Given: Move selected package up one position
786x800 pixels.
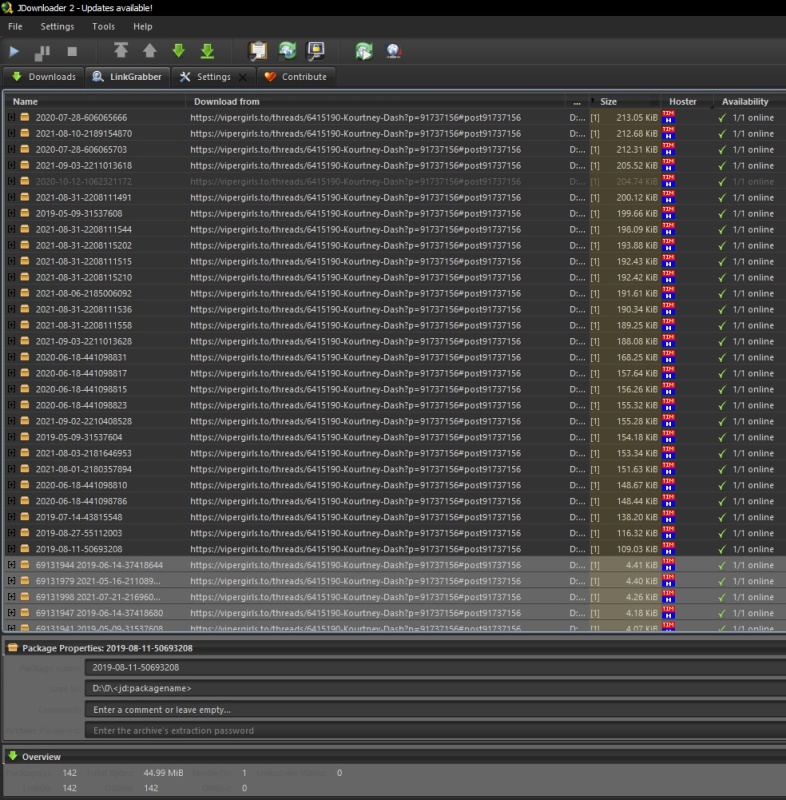Looking at the screenshot, I should pos(149,50).
